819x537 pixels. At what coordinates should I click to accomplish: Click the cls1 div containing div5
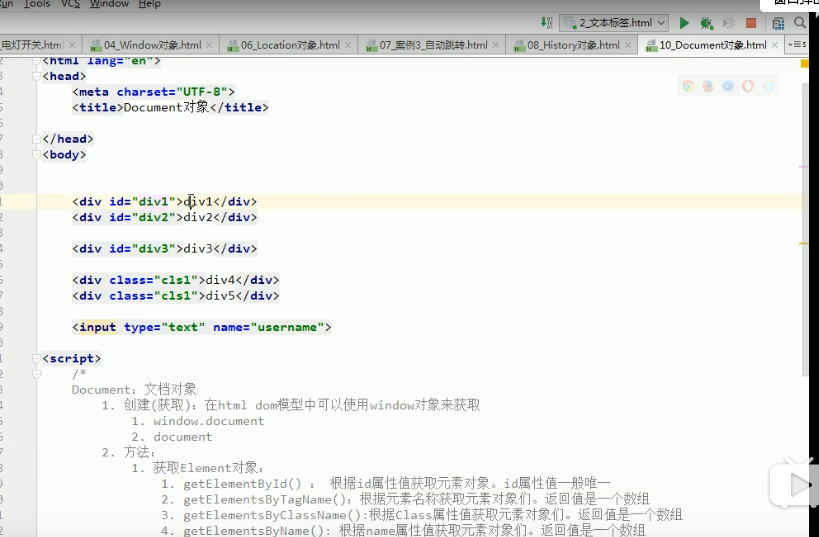click(x=176, y=296)
